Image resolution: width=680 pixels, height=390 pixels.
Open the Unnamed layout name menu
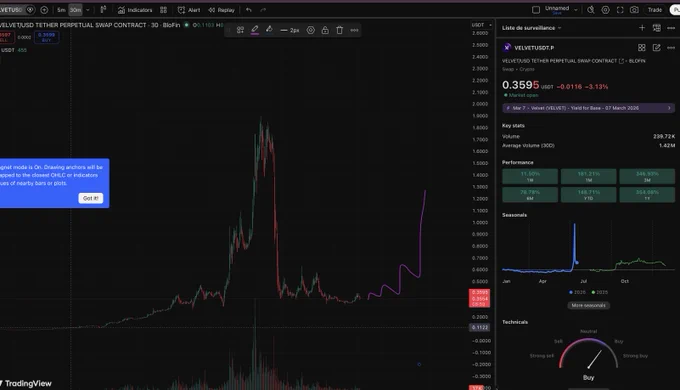click(x=557, y=10)
